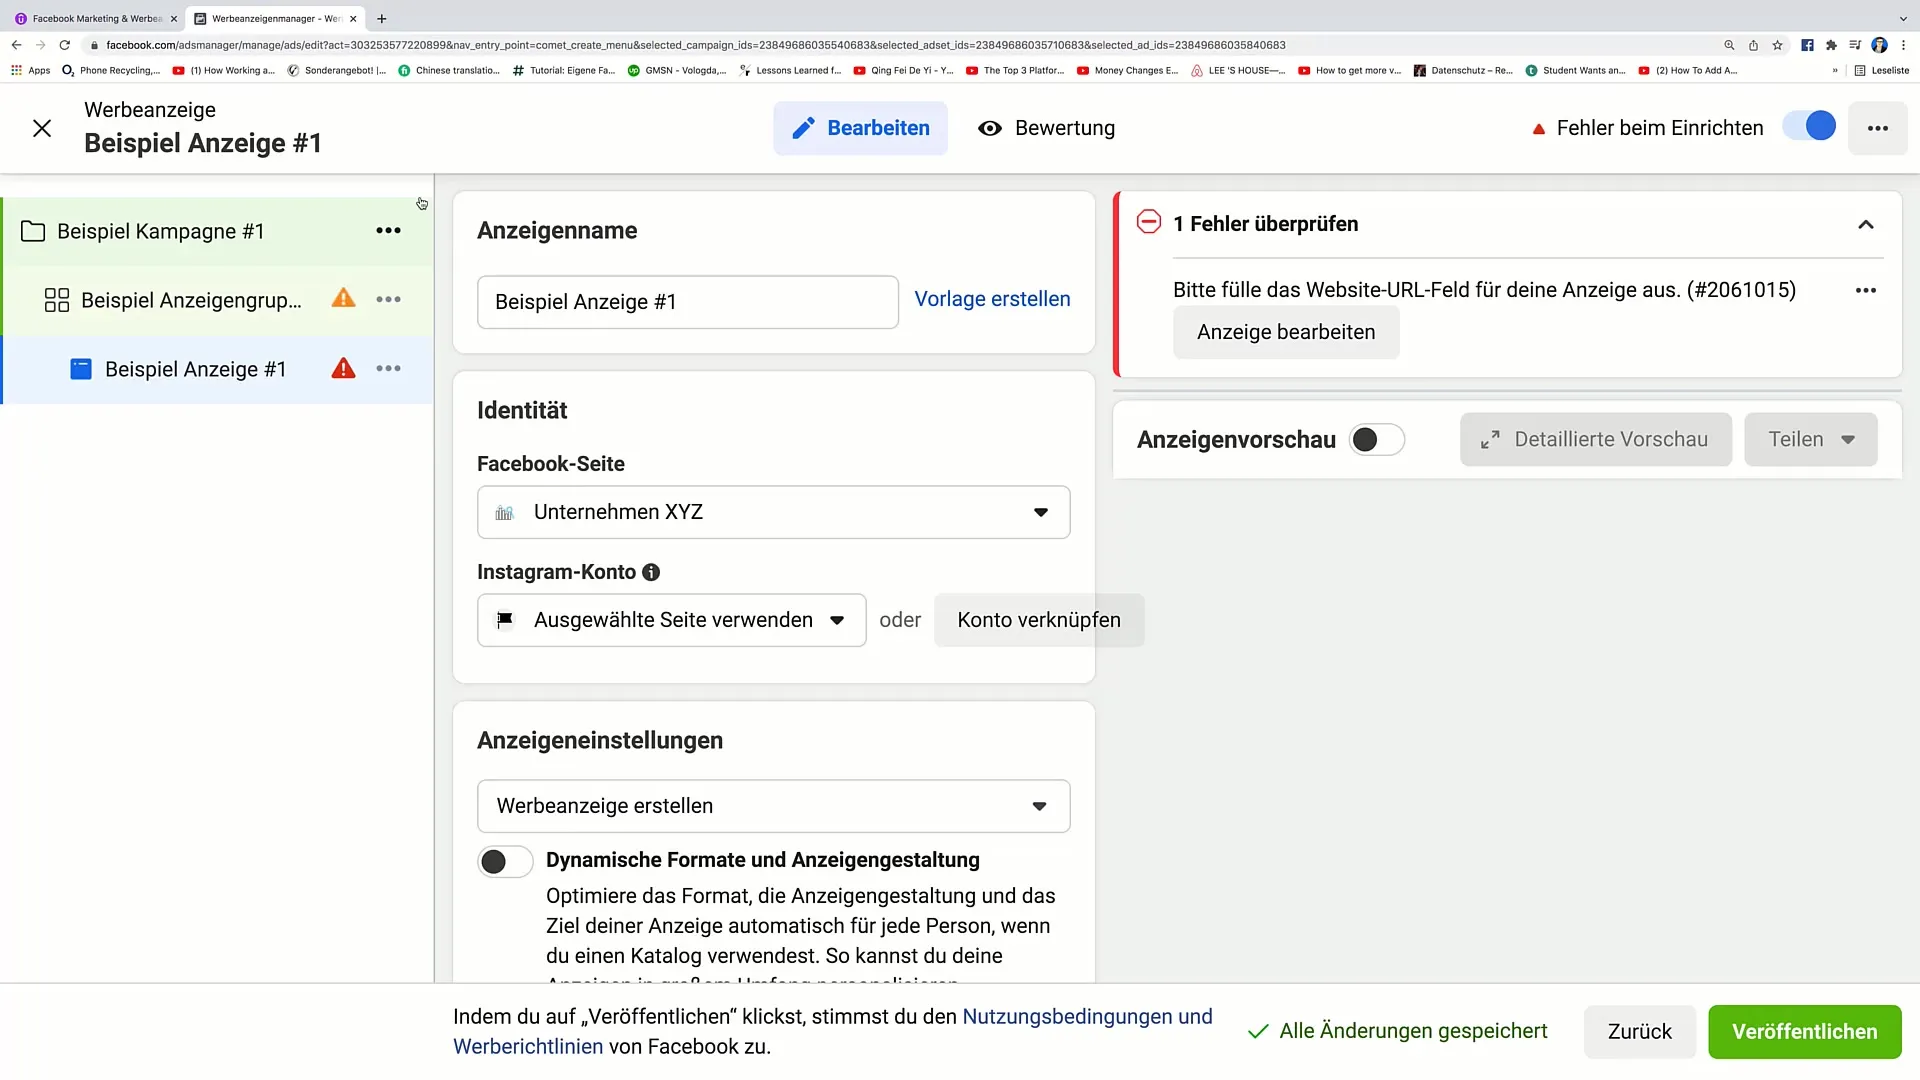
Task: Click the warning icon on Beispiel Anzeigengruppe
Action: [x=344, y=301]
